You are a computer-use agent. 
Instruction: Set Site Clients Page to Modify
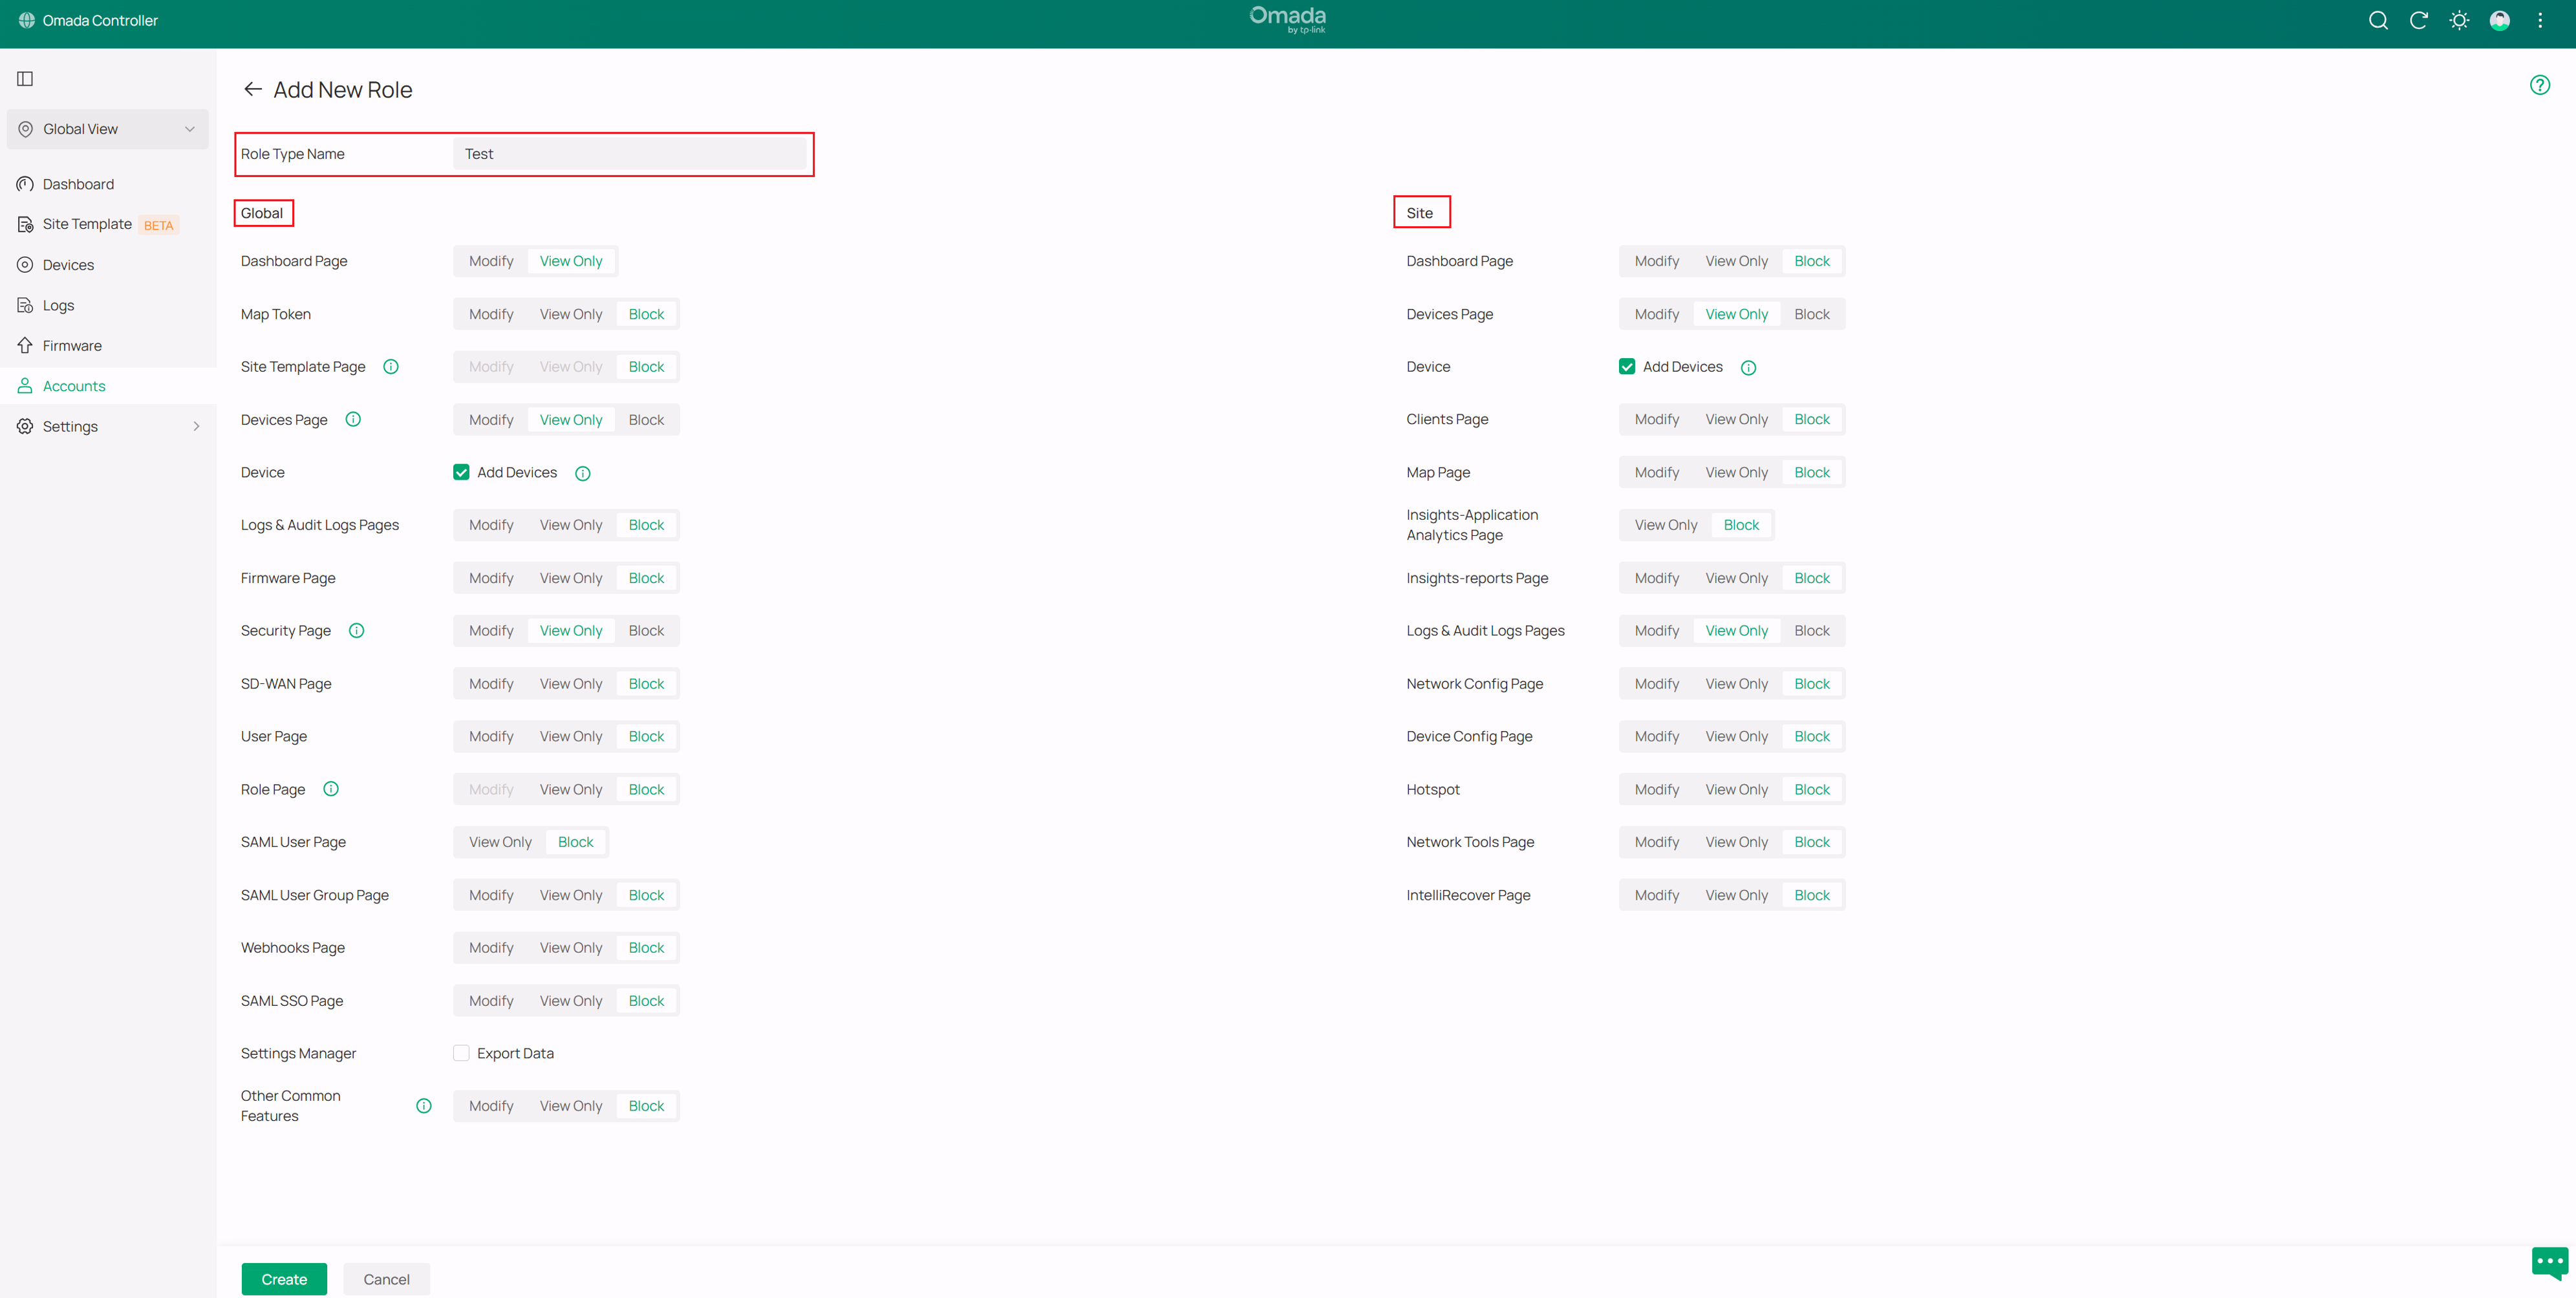tap(1657, 419)
